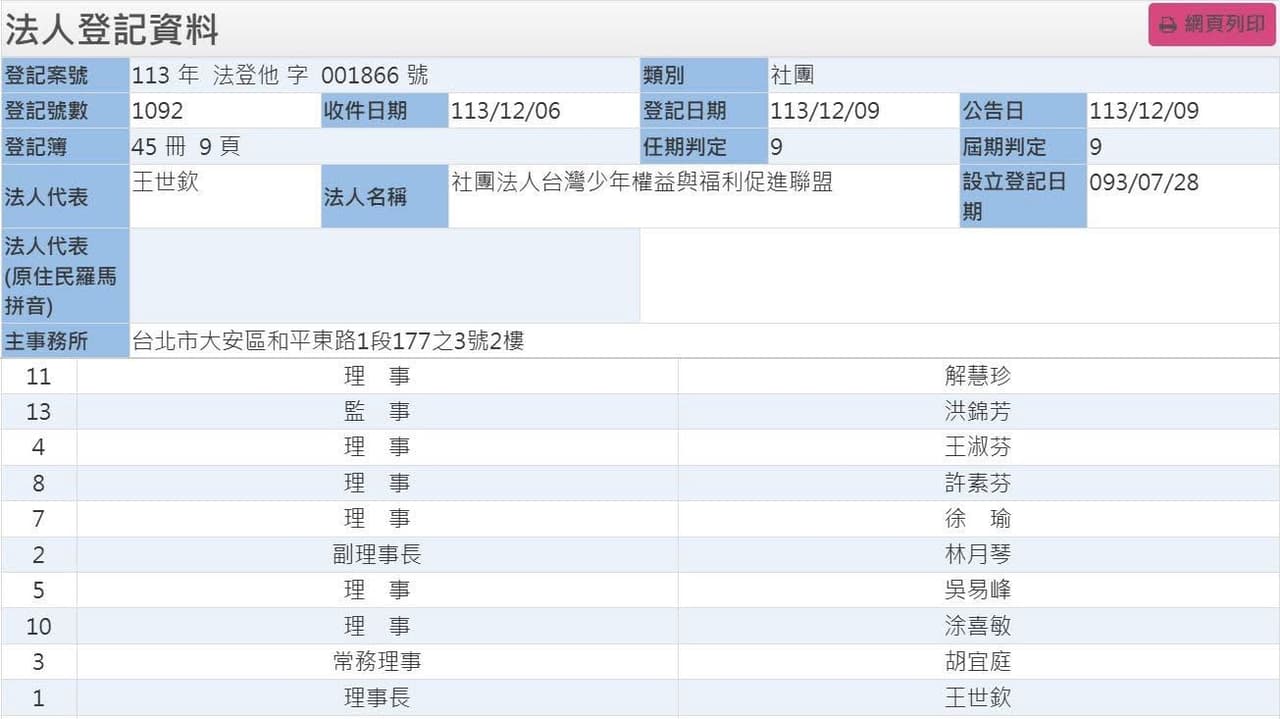Viewport: 1280px width, 719px height.
Task: Click row number 7 in the list
Action: (x=38, y=518)
